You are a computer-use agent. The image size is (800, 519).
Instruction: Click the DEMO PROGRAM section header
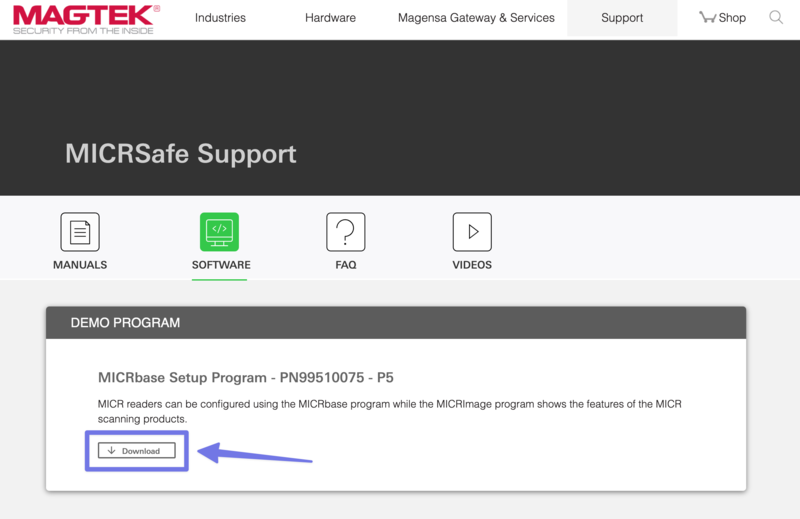(125, 323)
